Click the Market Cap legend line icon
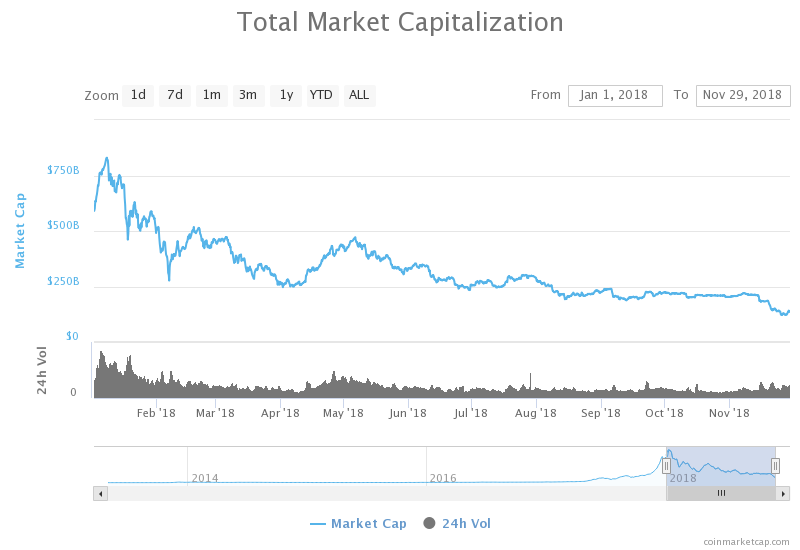The height and width of the screenshot is (550, 800). point(318,523)
